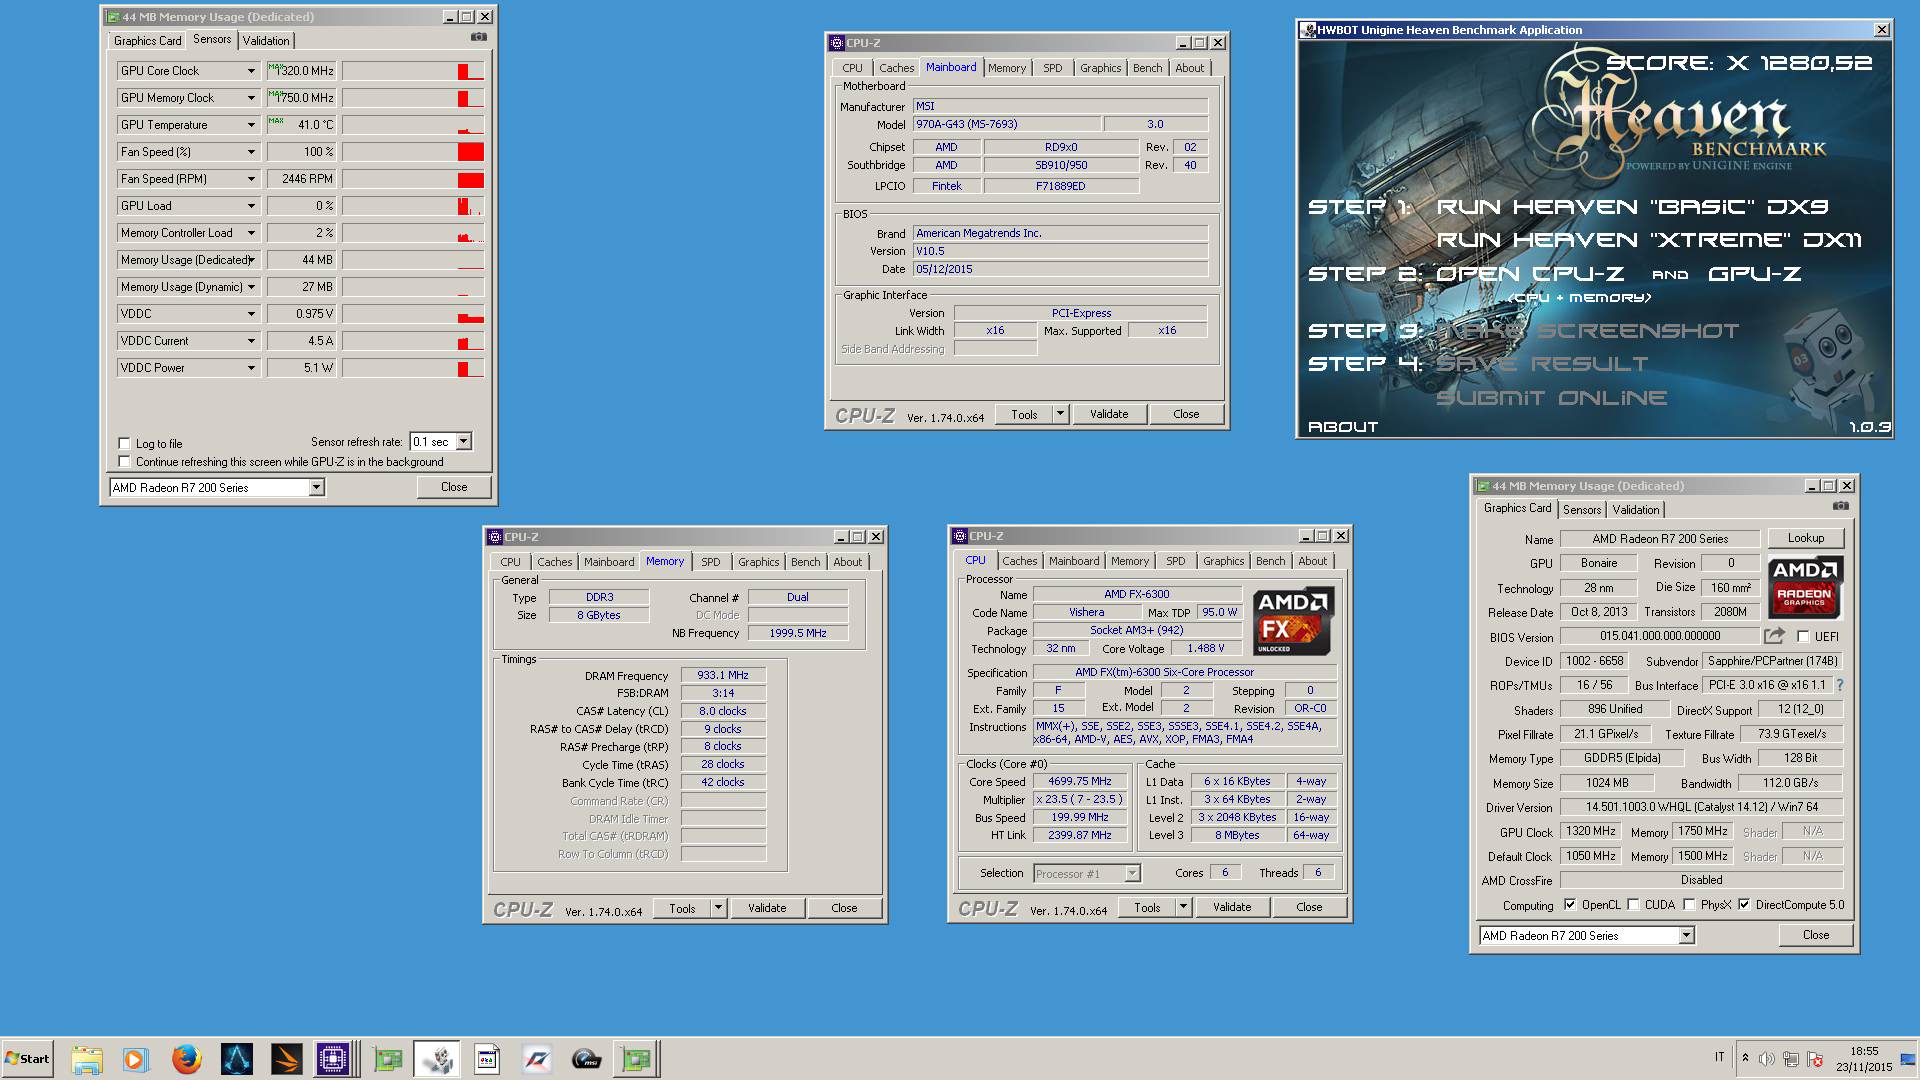The height and width of the screenshot is (1080, 1920).
Task: Open the volume control tray icon
Action: click(1767, 1058)
